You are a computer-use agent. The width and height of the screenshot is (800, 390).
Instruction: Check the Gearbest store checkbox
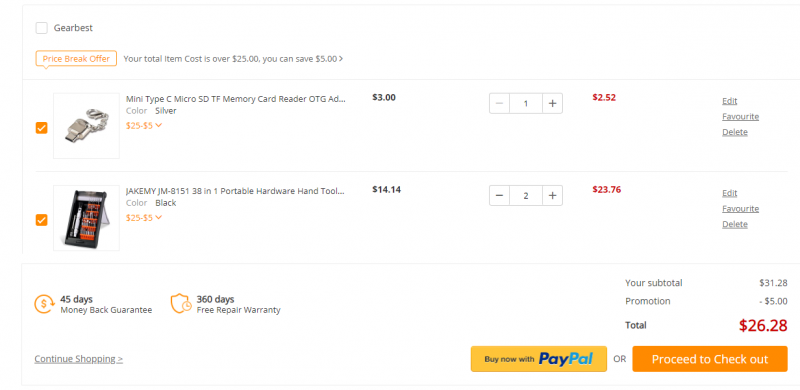[41, 28]
